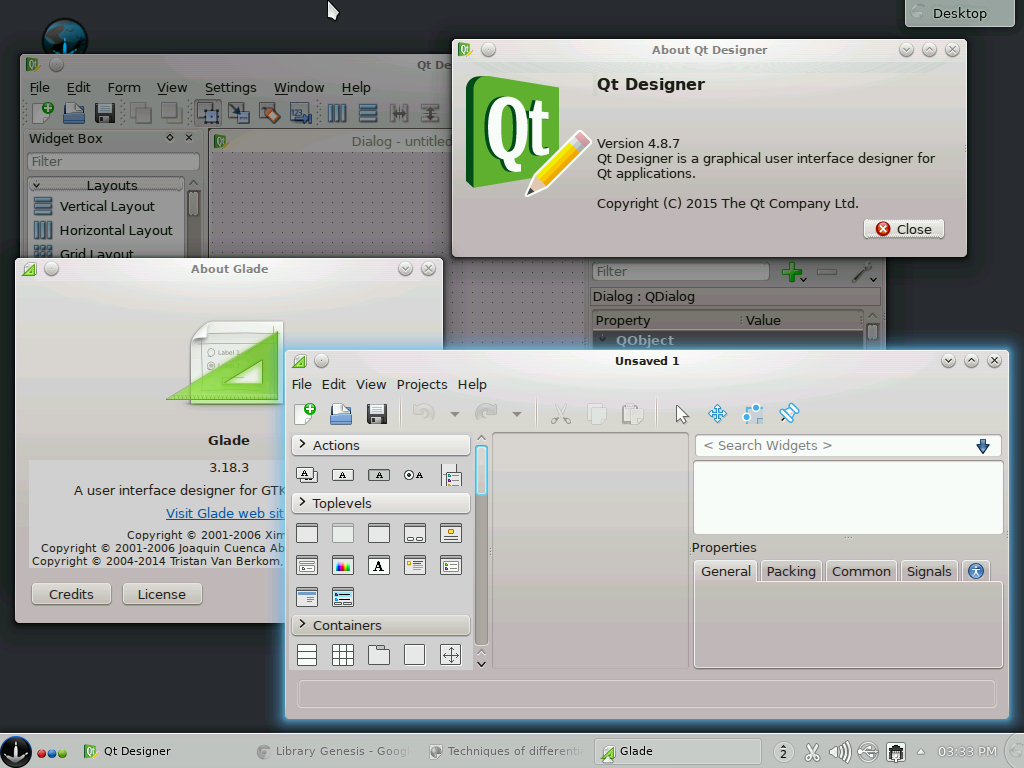Click the Save icon in Glade toolbar
Viewport: 1024px width, 768px height.
pyautogui.click(x=377, y=414)
